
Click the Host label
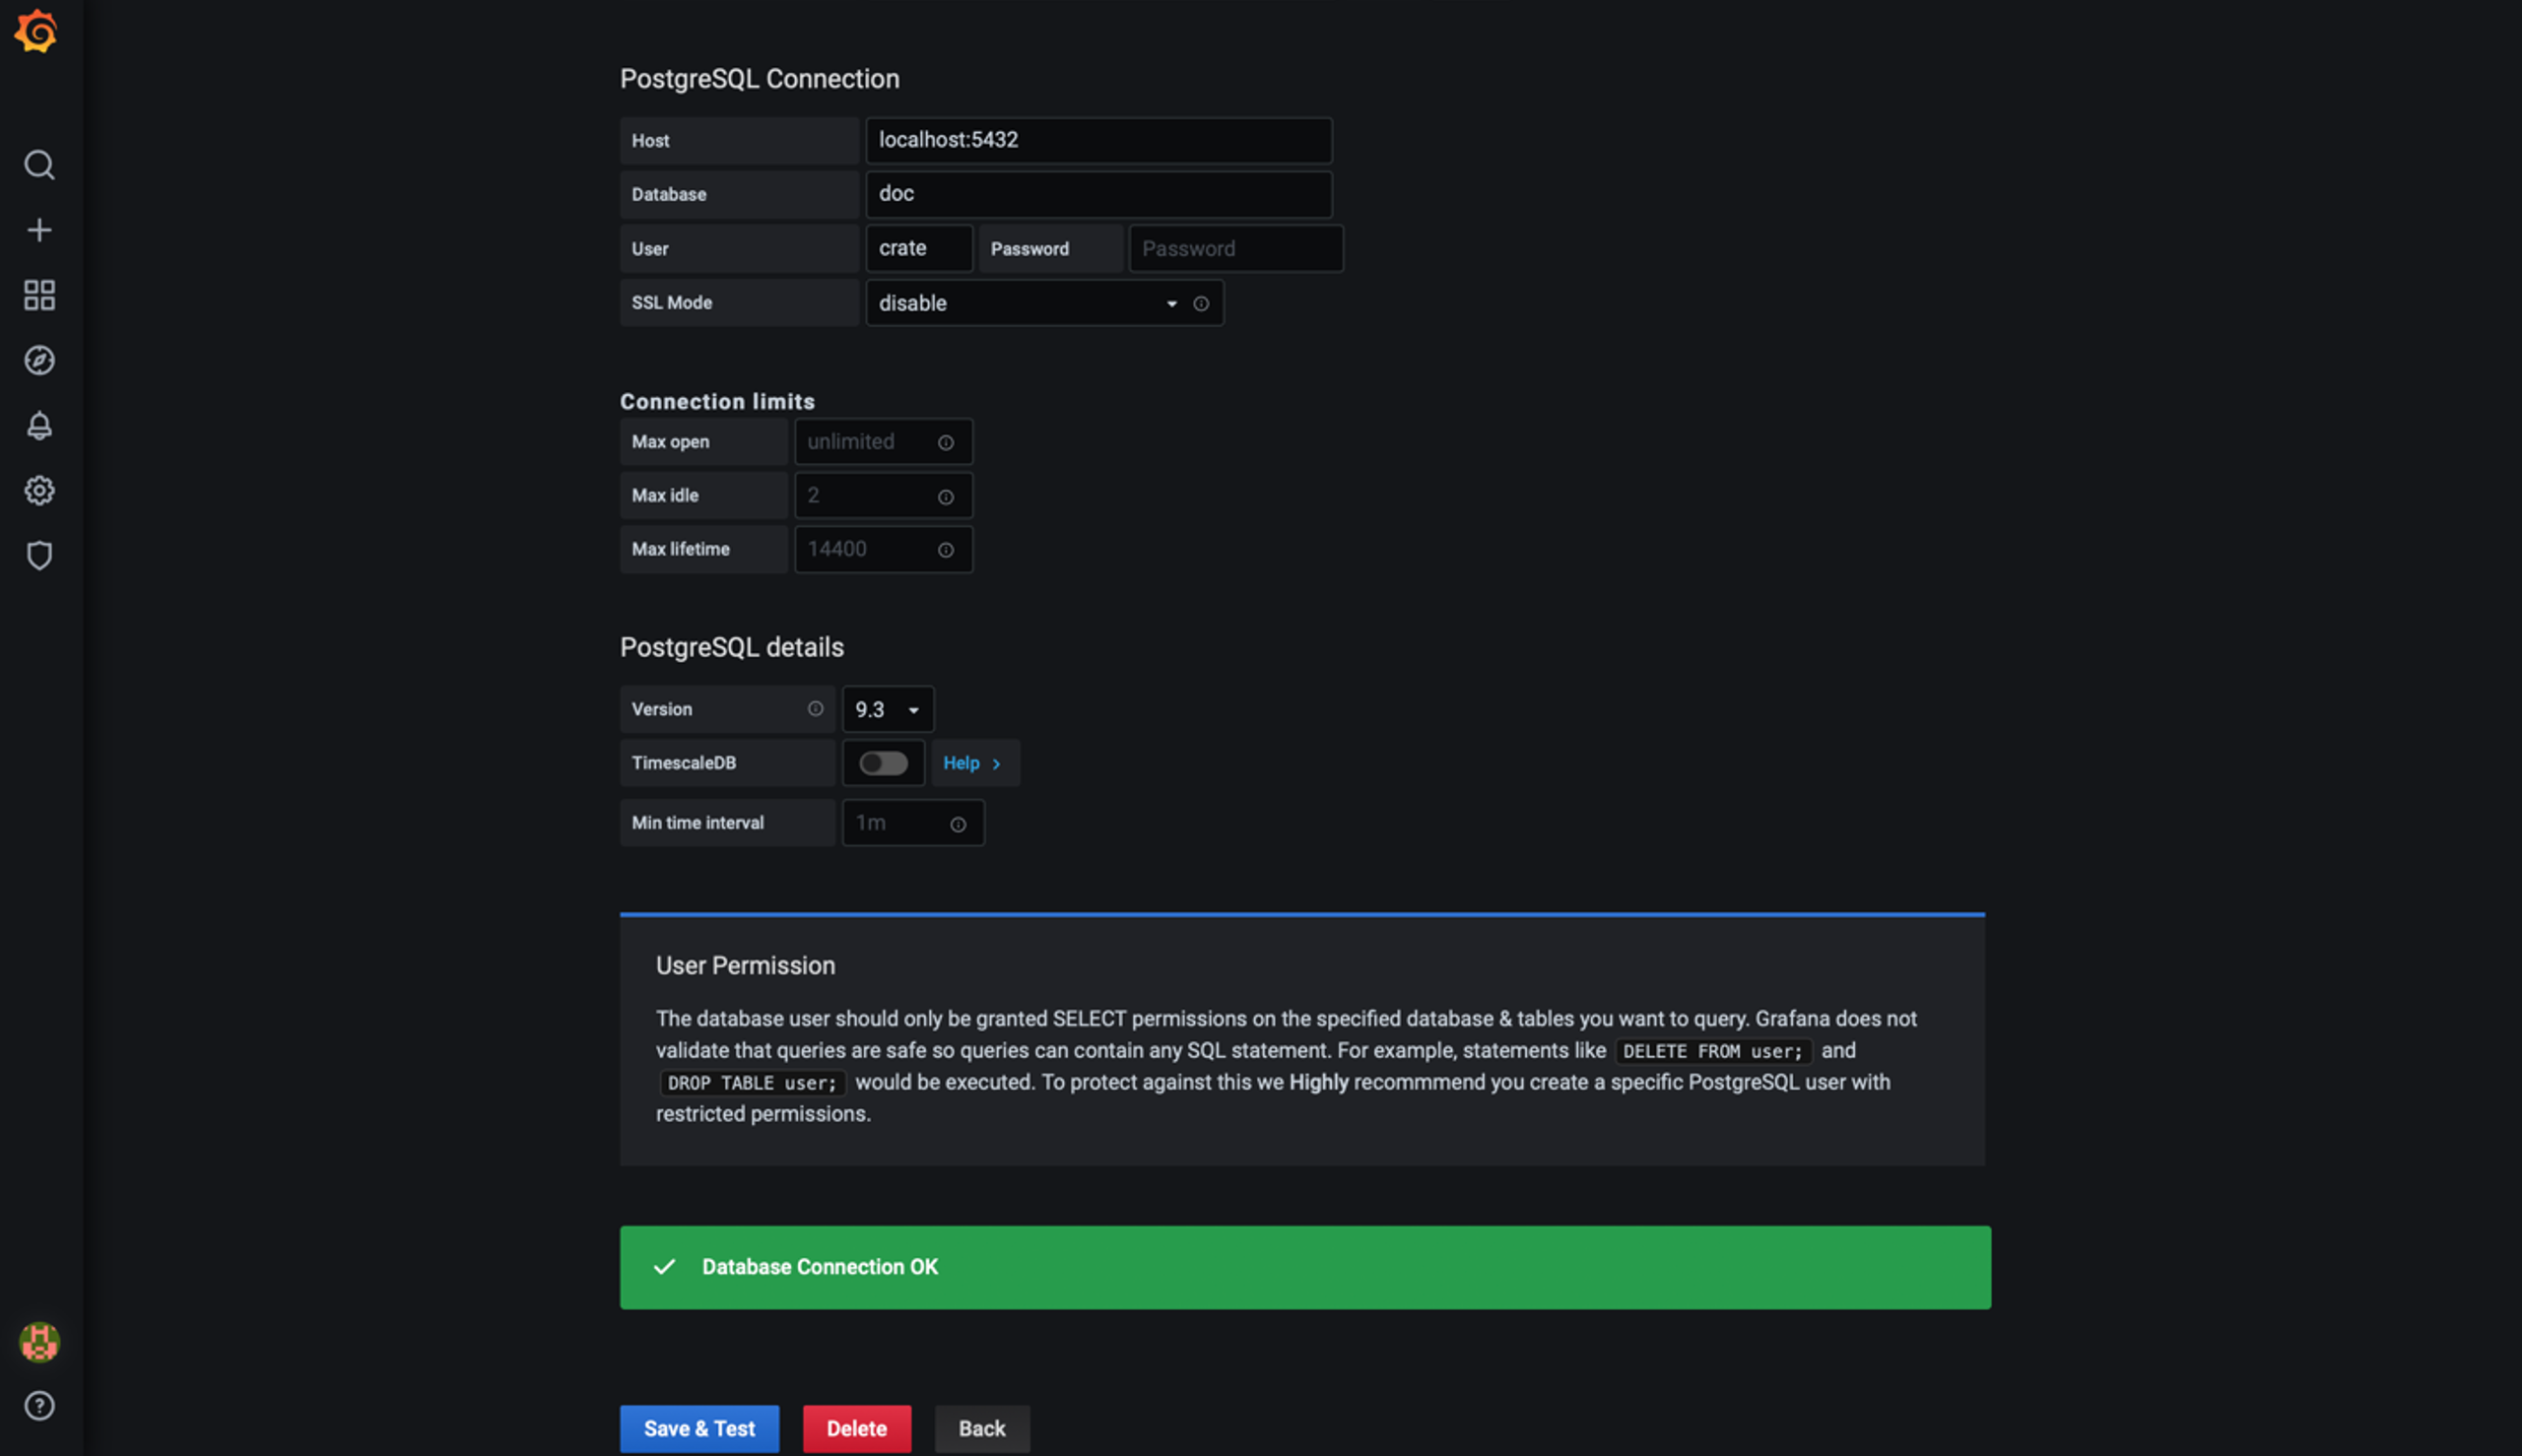click(x=650, y=141)
